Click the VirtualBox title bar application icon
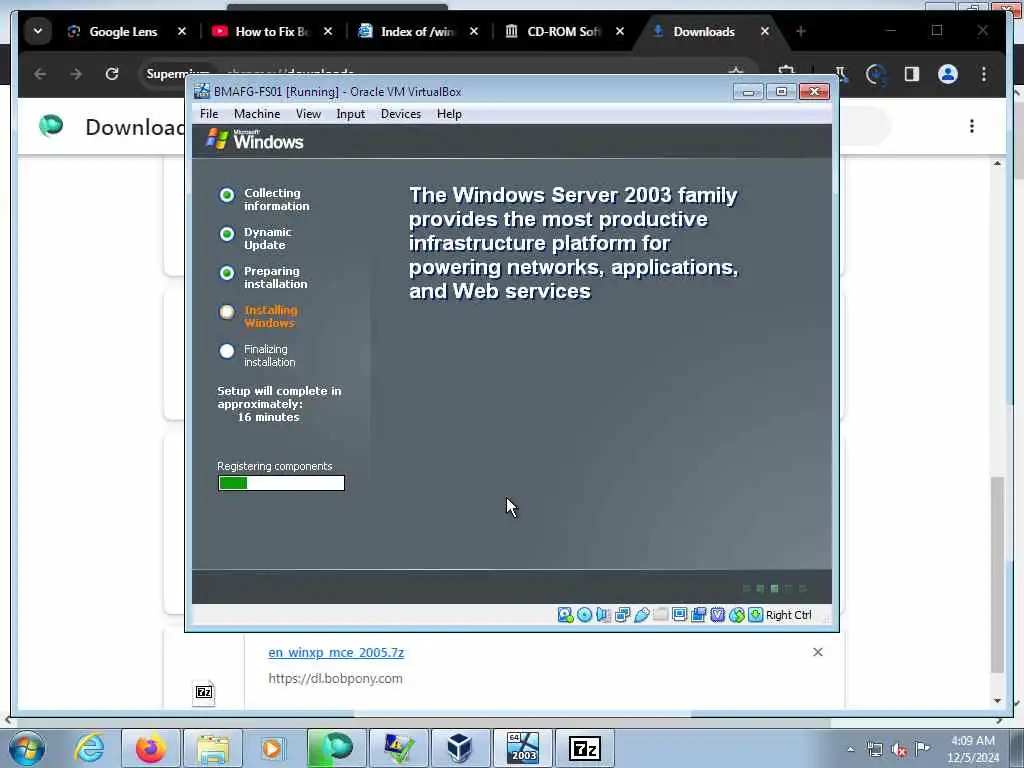Viewport: 1024px width, 768px height. [x=202, y=91]
